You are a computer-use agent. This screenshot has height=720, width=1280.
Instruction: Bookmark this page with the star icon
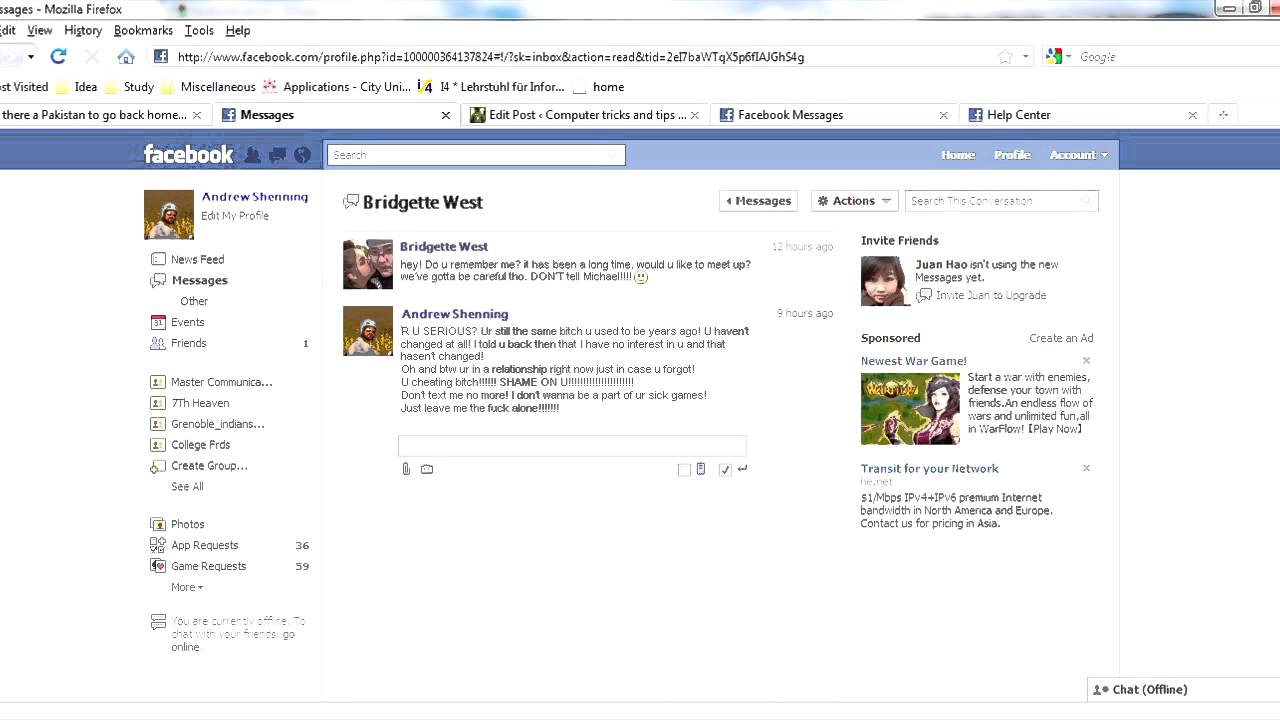(1005, 57)
